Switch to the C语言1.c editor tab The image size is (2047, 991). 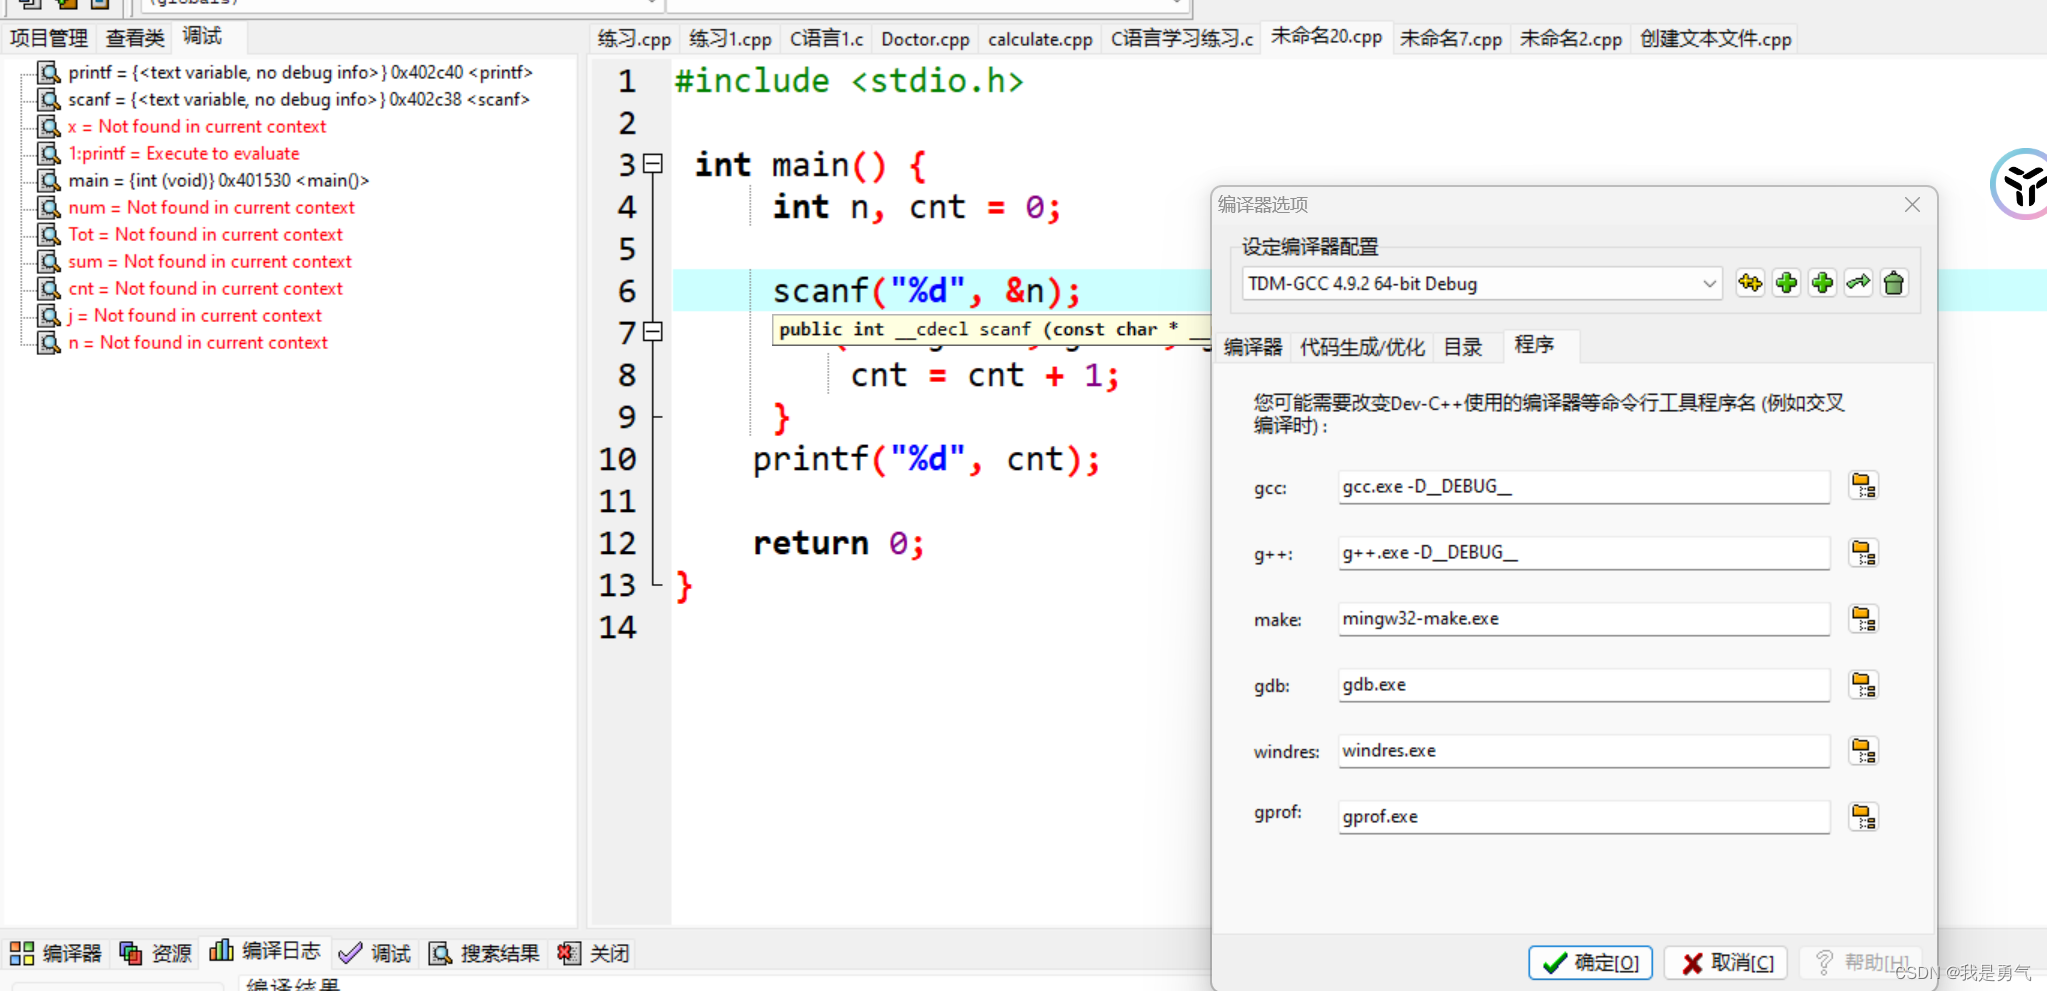coord(826,39)
